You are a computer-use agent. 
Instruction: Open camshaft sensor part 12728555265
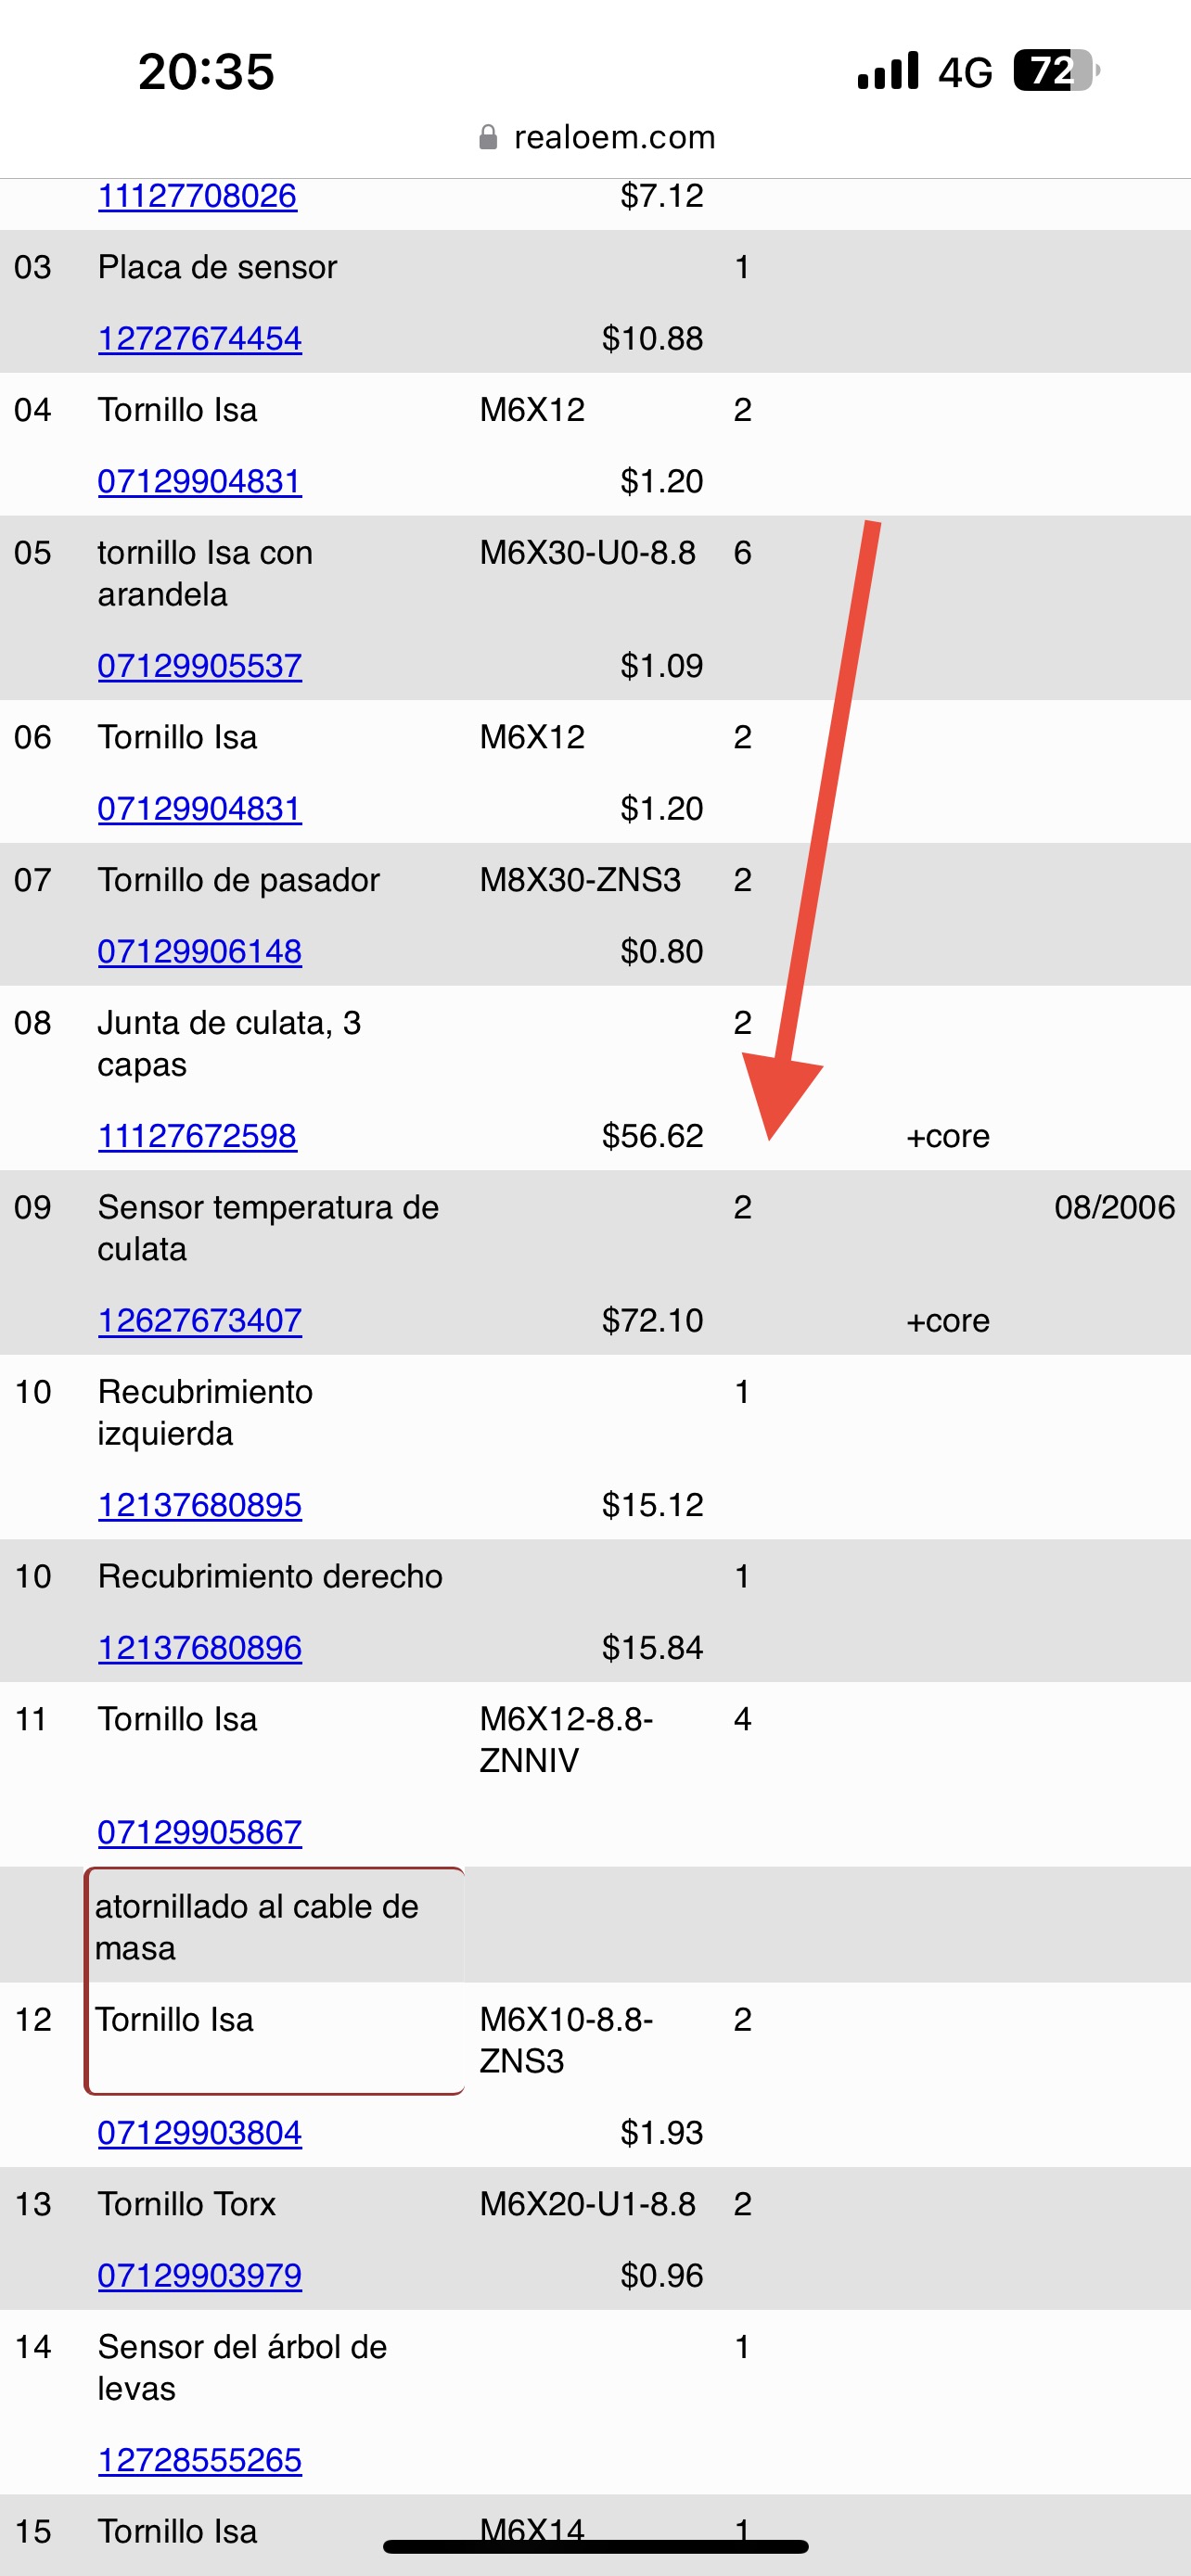[199, 2460]
